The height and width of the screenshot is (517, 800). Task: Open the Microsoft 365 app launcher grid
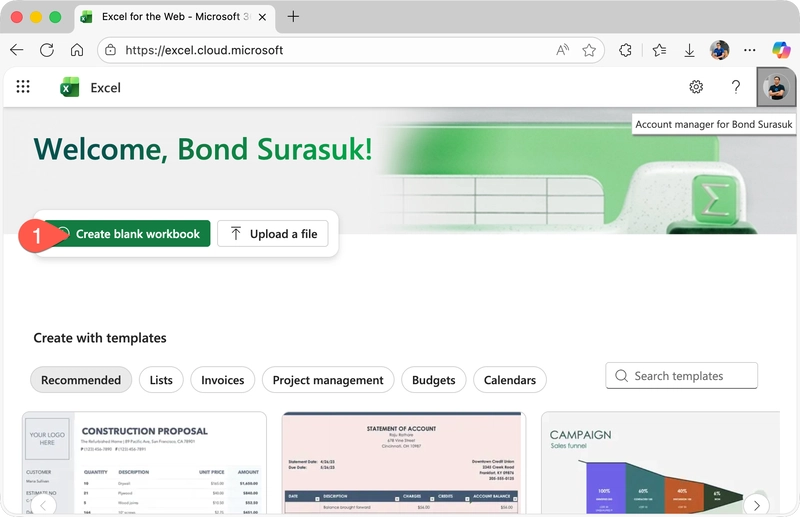point(23,87)
